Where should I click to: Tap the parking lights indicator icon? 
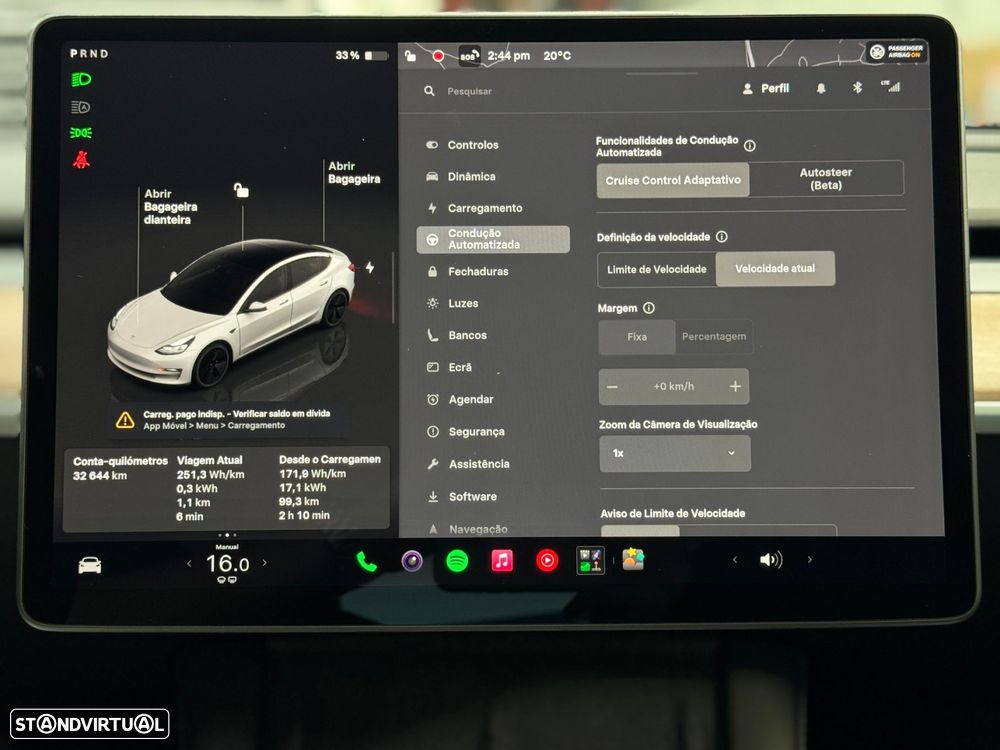pyautogui.click(x=81, y=133)
